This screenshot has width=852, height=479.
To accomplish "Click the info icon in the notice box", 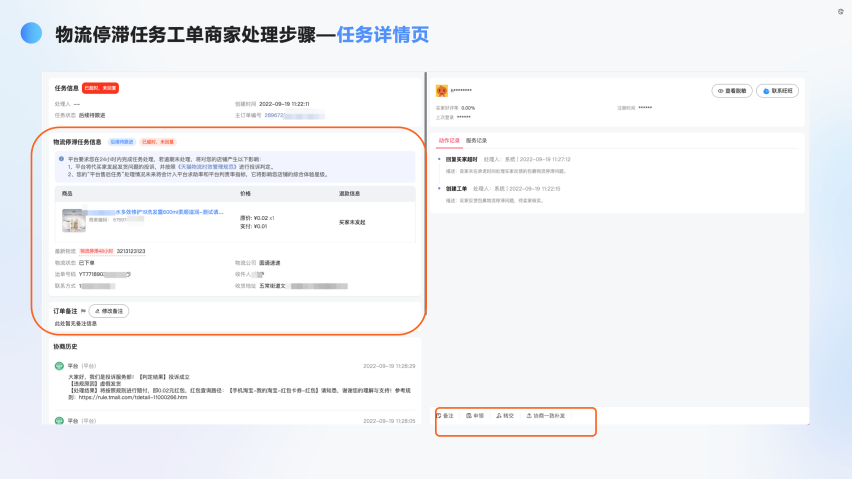I will [x=61, y=159].
